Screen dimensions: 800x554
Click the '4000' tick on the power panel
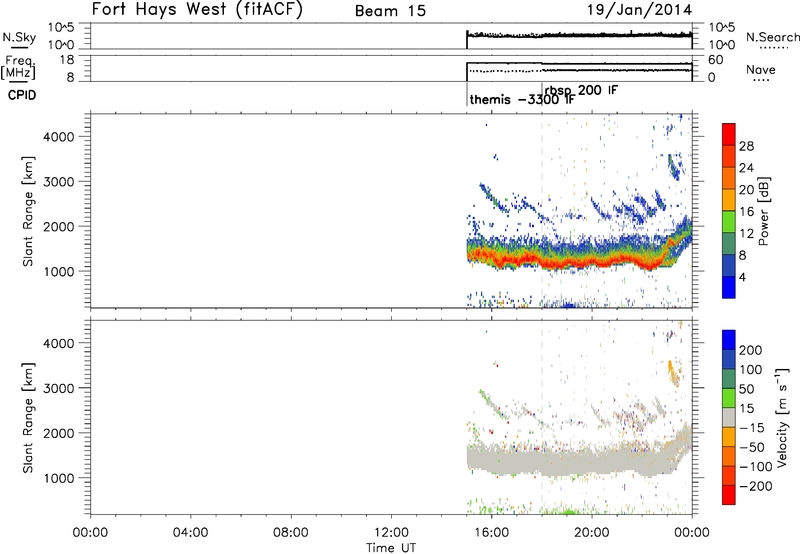tap(59, 137)
